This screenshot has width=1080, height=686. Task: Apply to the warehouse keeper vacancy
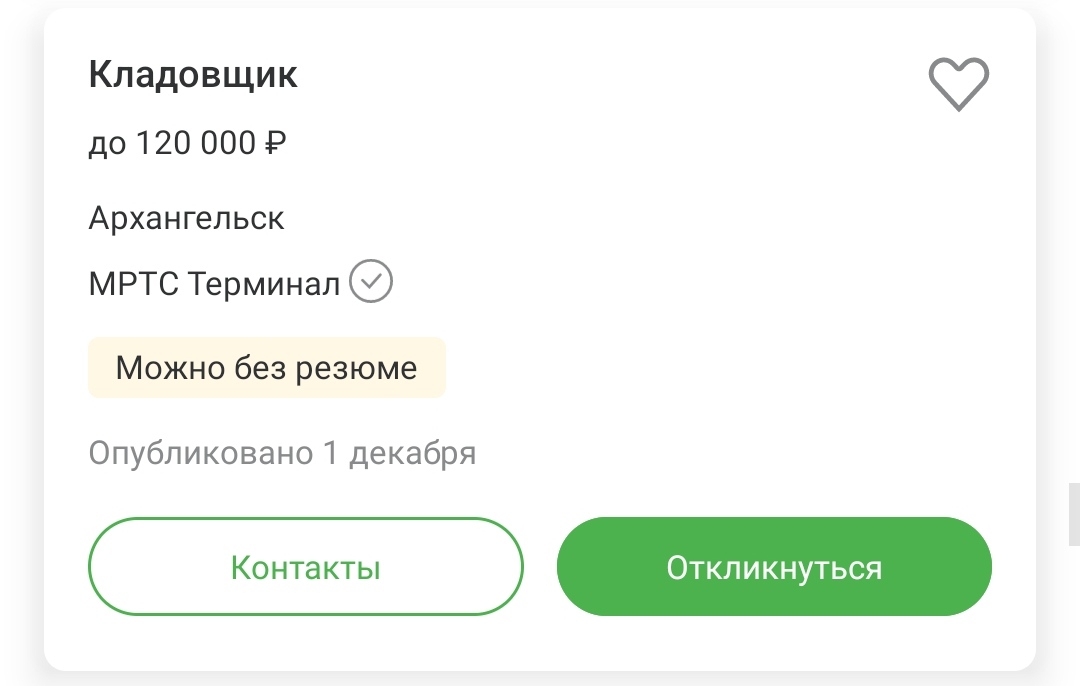774,566
